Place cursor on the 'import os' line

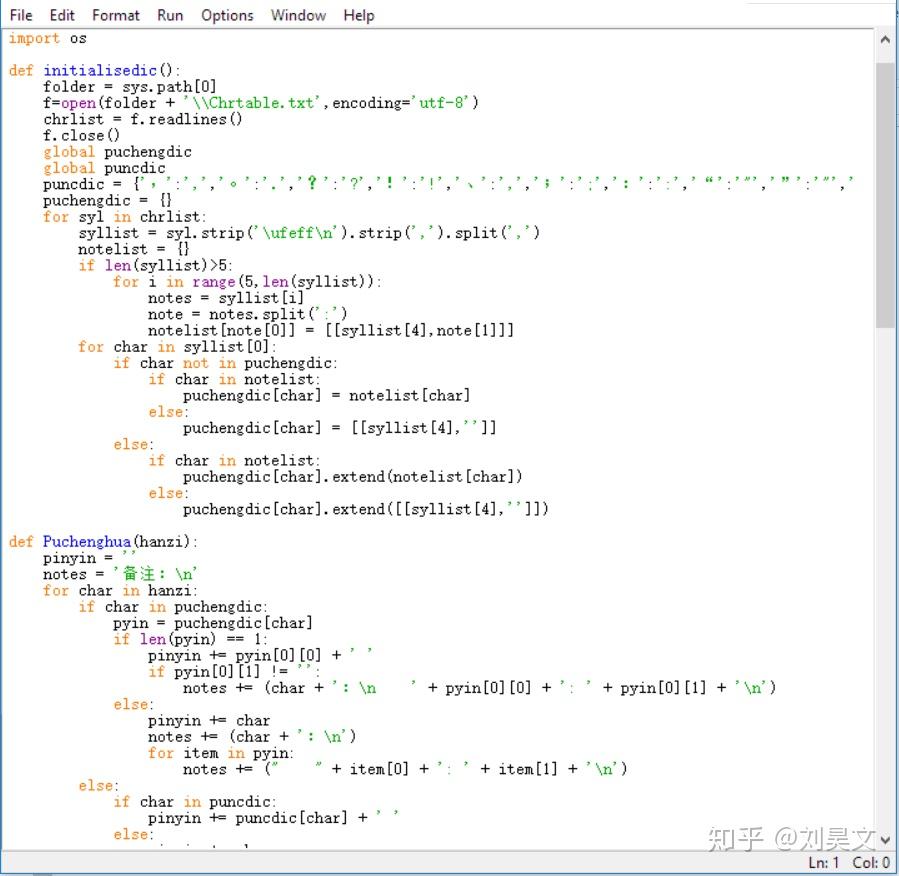pyautogui.click(x=48, y=38)
